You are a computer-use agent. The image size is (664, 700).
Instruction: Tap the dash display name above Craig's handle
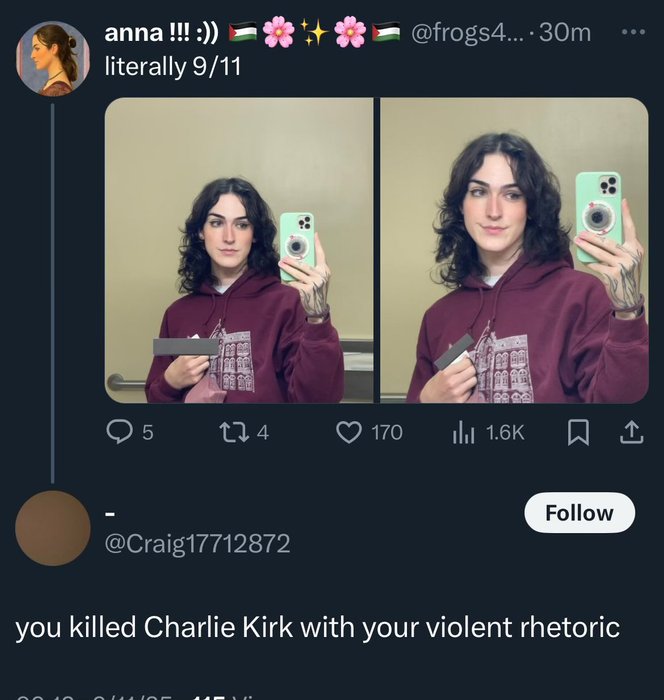pyautogui.click(x=110, y=513)
